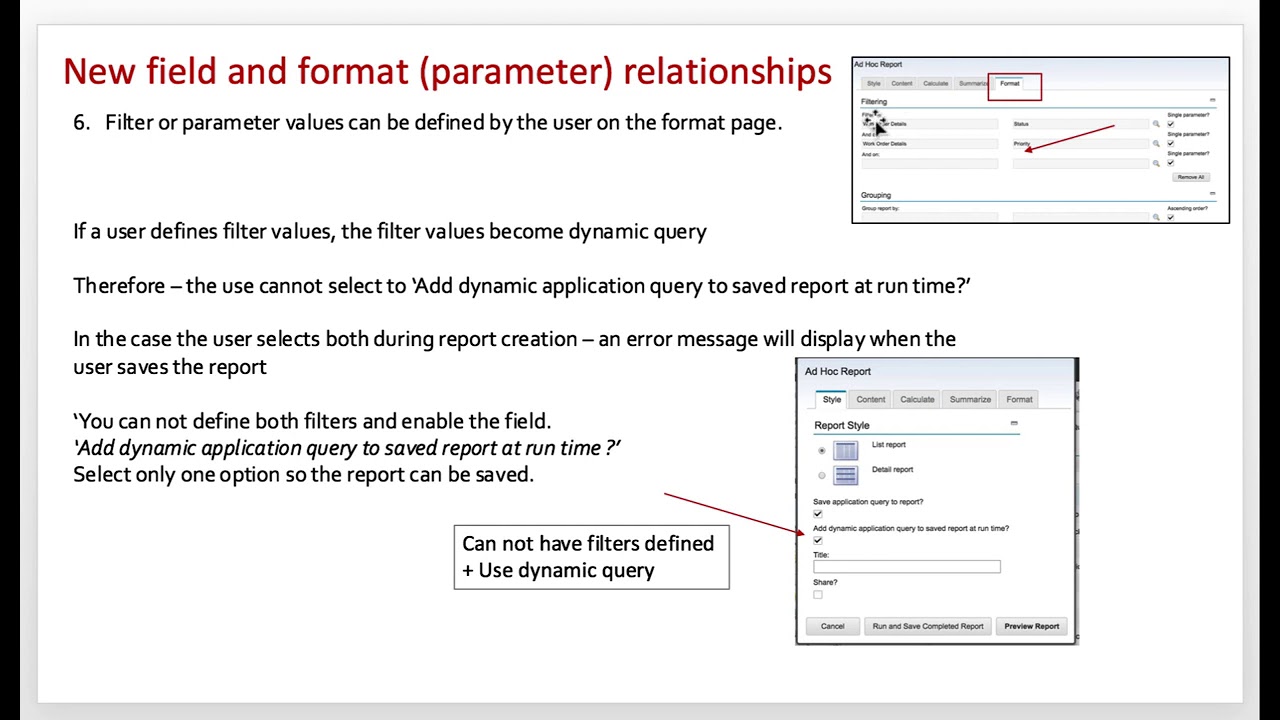
Task: Click the magnifier icon beside the Status field
Action: [x=1156, y=124]
